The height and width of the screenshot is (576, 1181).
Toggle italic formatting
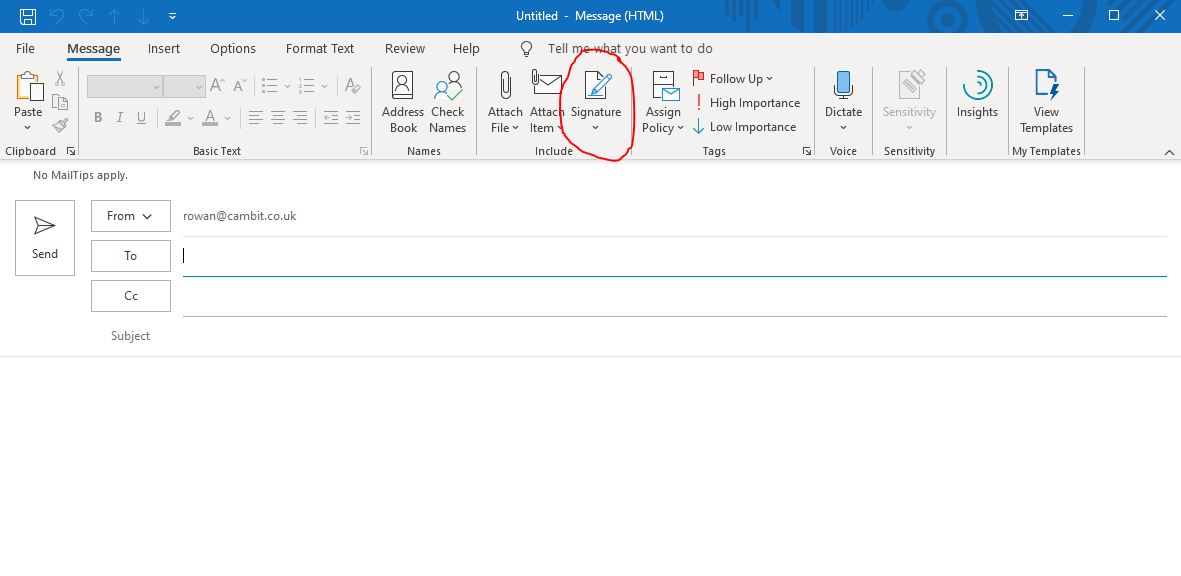[119, 117]
